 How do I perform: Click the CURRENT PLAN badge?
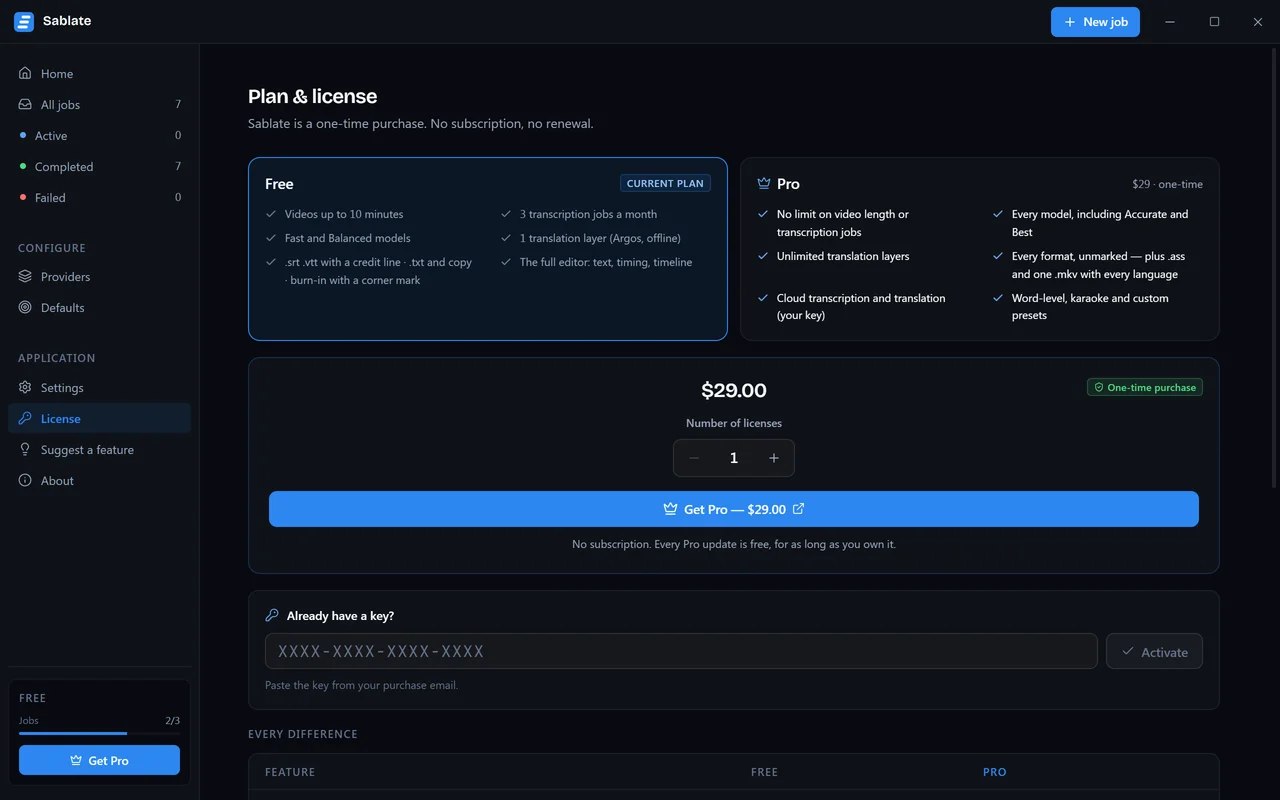(665, 183)
